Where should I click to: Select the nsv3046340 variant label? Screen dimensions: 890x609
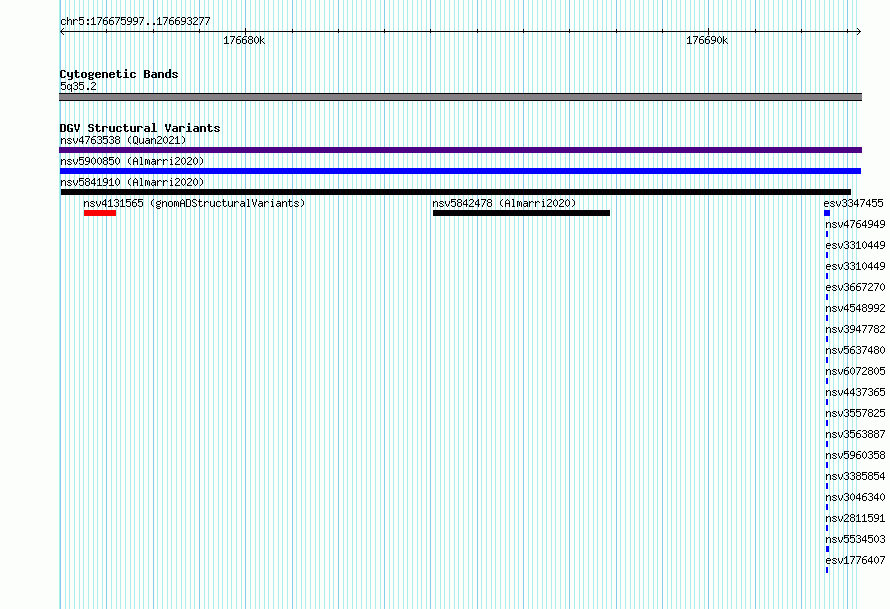855,497
